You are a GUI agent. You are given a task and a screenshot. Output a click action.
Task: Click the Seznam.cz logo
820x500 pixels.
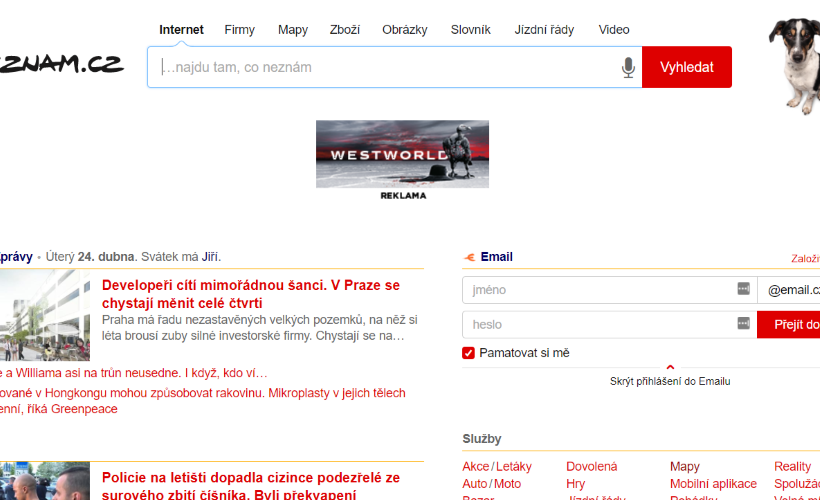[x=60, y=64]
